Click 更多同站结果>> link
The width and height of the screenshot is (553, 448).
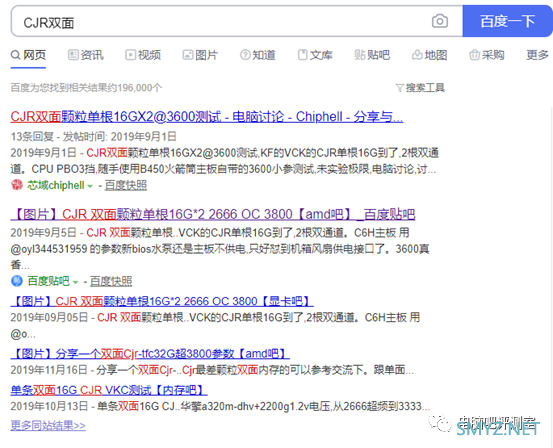[x=48, y=425]
